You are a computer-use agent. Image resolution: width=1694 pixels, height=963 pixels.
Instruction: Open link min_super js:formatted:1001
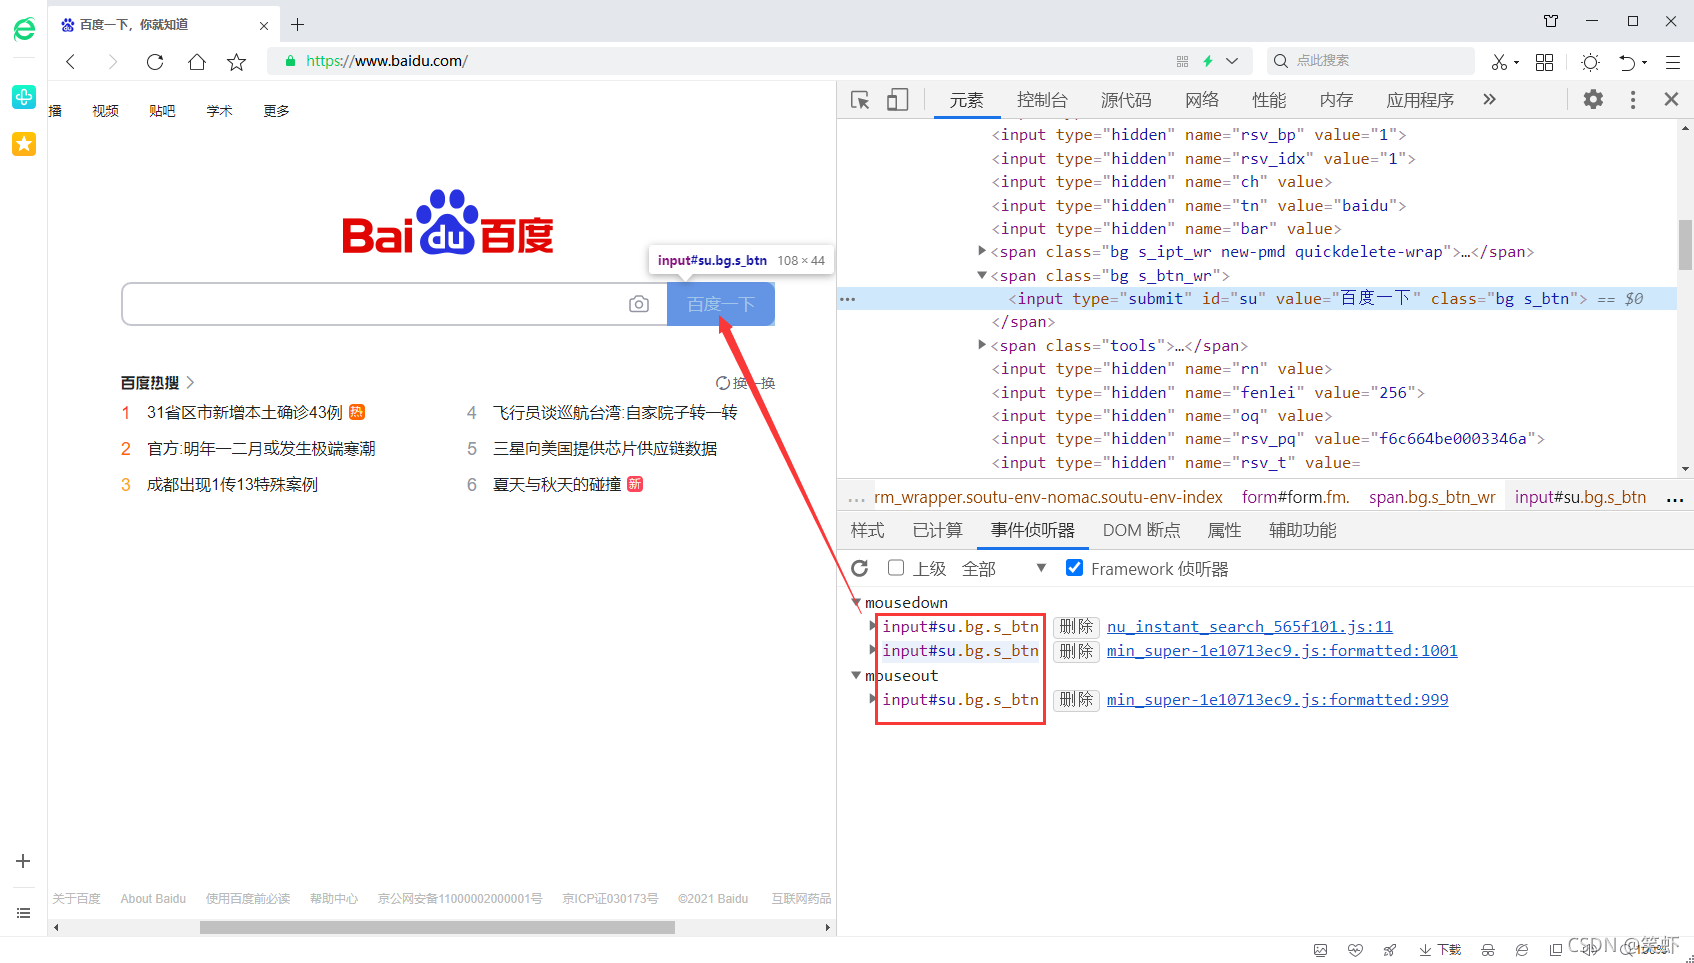point(1282,650)
